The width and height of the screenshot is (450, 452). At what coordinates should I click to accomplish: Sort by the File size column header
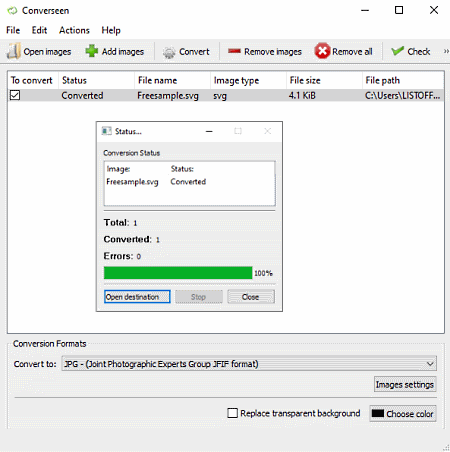pyautogui.click(x=324, y=80)
